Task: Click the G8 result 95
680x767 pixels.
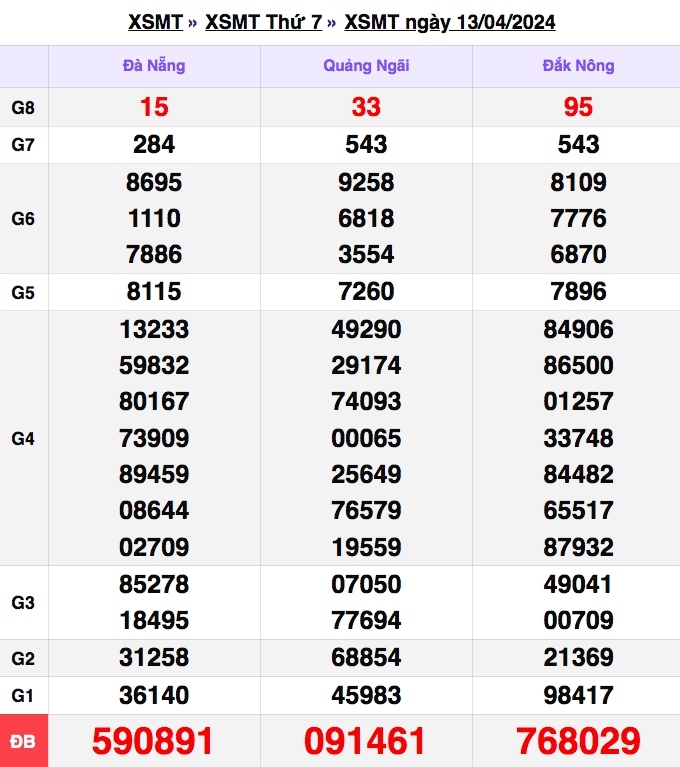Action: coord(578,107)
